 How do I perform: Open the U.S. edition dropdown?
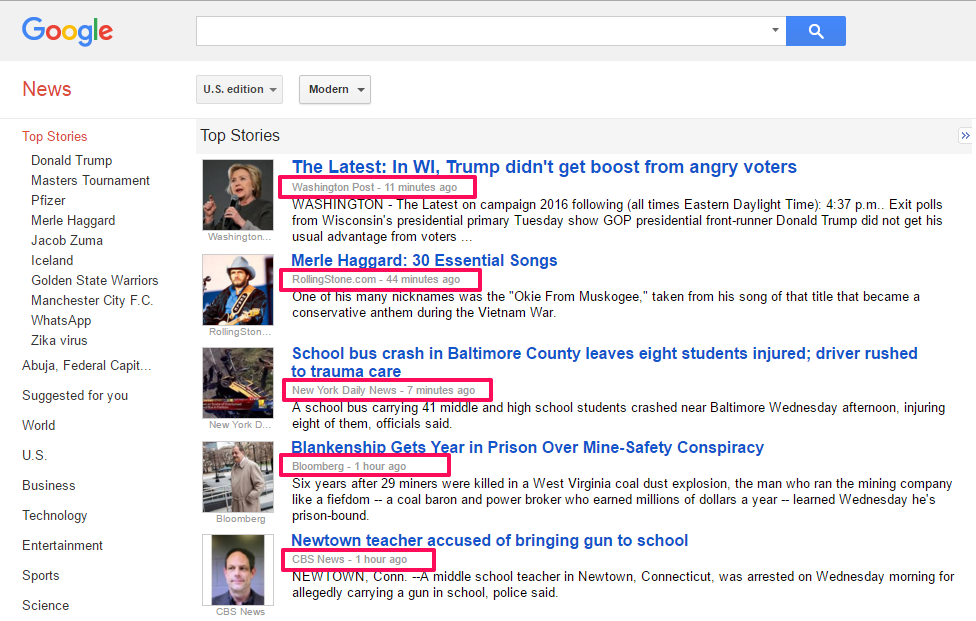tap(239, 89)
